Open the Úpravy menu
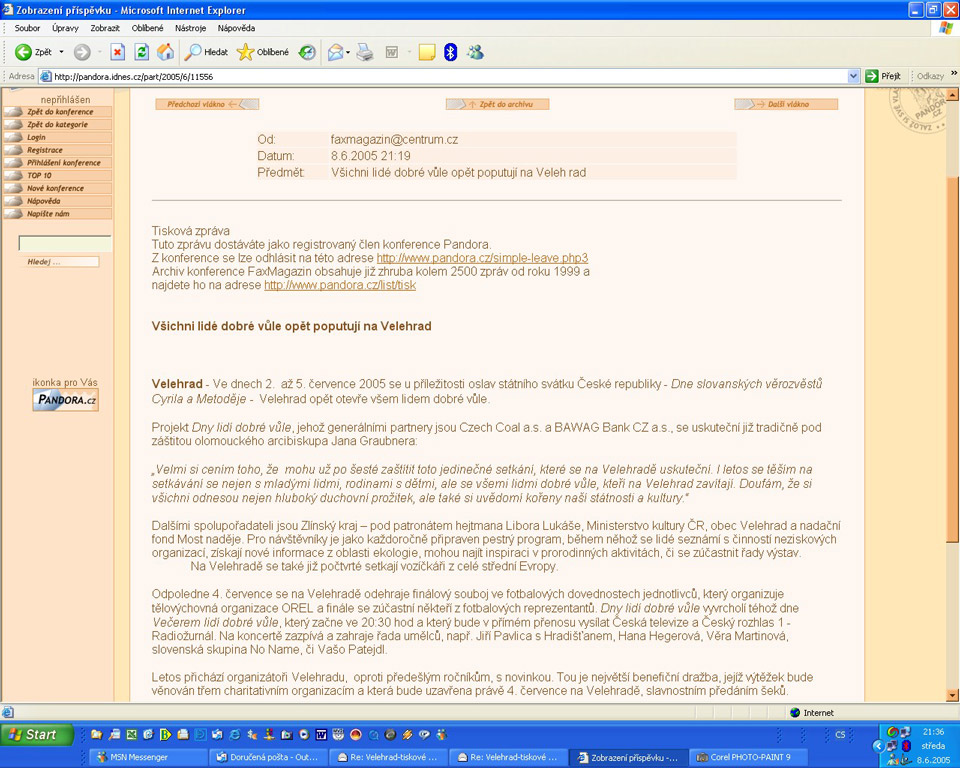The height and width of the screenshot is (768, 960). click(66, 28)
